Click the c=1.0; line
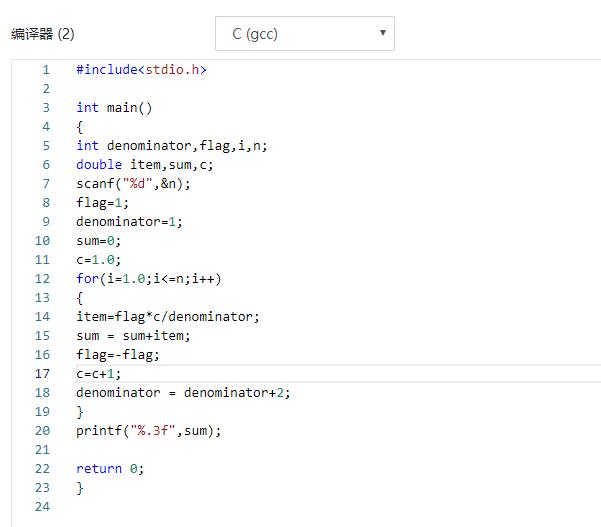Viewport: 601px width, 527px height. pyautogui.click(x=99, y=260)
